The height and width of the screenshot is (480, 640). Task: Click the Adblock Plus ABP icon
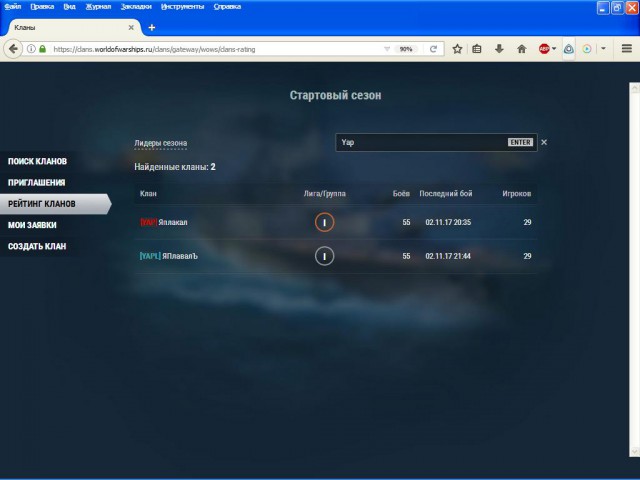point(544,49)
